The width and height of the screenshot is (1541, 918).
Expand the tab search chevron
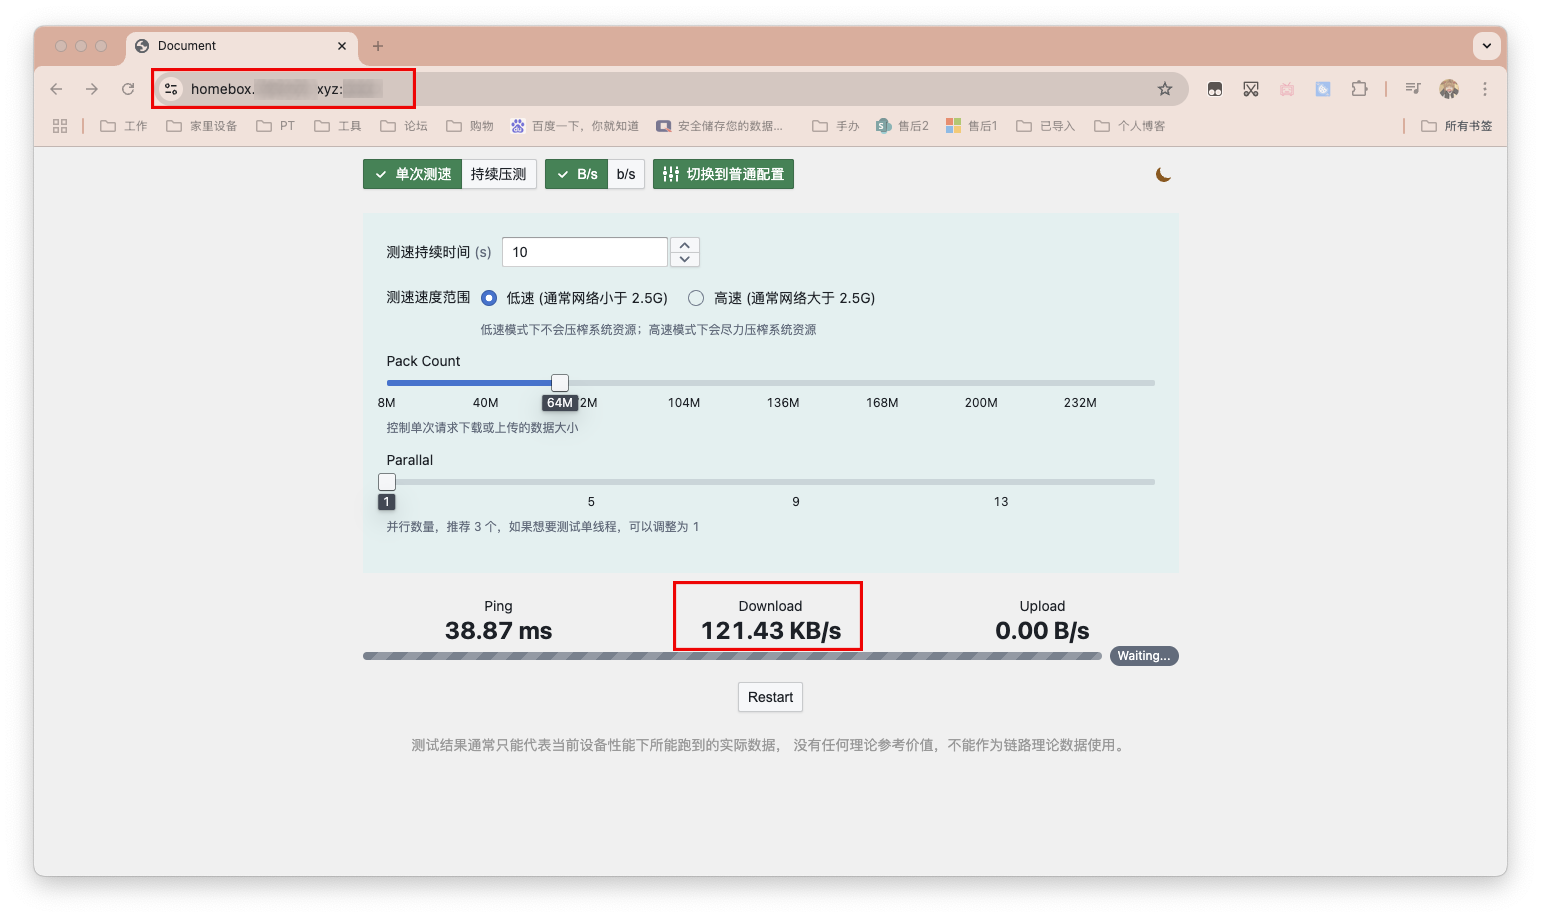click(1487, 46)
